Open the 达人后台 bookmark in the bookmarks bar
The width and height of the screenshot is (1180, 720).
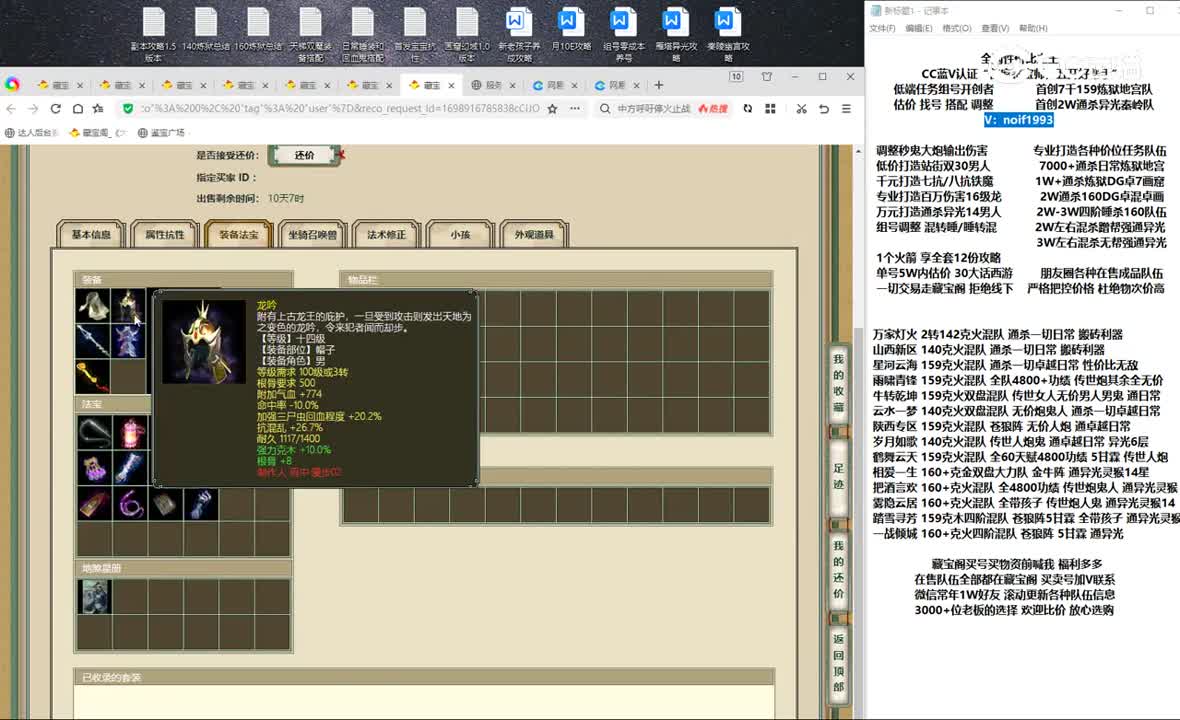tap(32, 133)
